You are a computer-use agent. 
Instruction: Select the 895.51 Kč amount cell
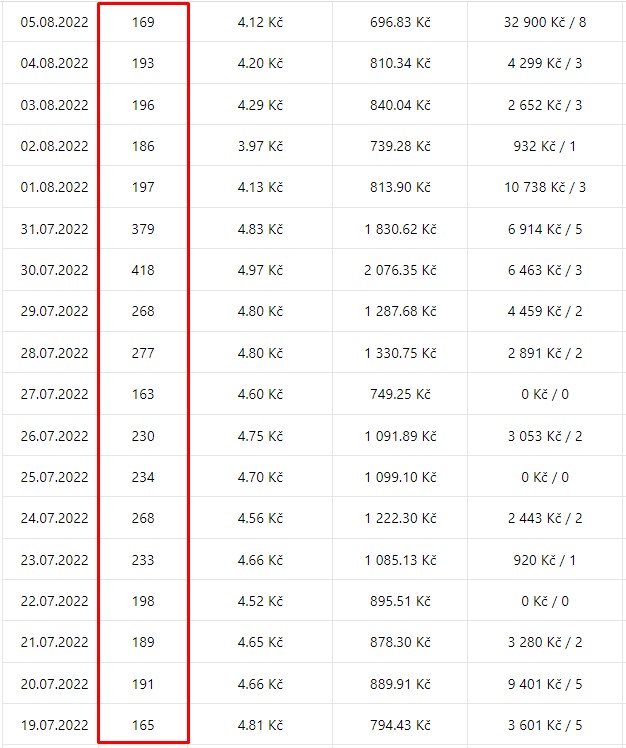pyautogui.click(x=400, y=602)
